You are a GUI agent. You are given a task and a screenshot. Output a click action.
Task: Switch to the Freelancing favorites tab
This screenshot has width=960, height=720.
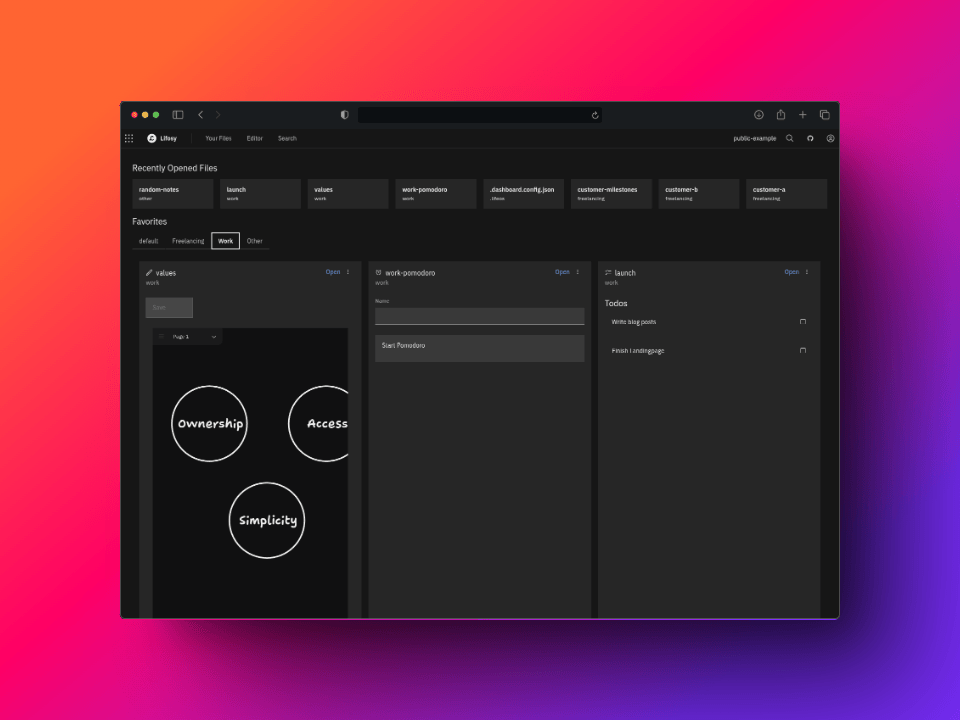click(x=188, y=241)
